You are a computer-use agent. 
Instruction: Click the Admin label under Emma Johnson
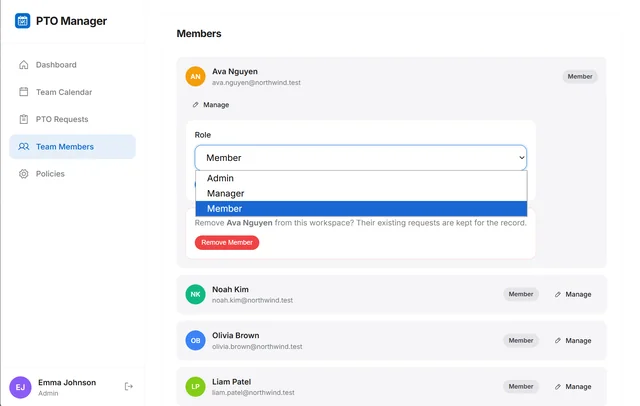[48, 393]
